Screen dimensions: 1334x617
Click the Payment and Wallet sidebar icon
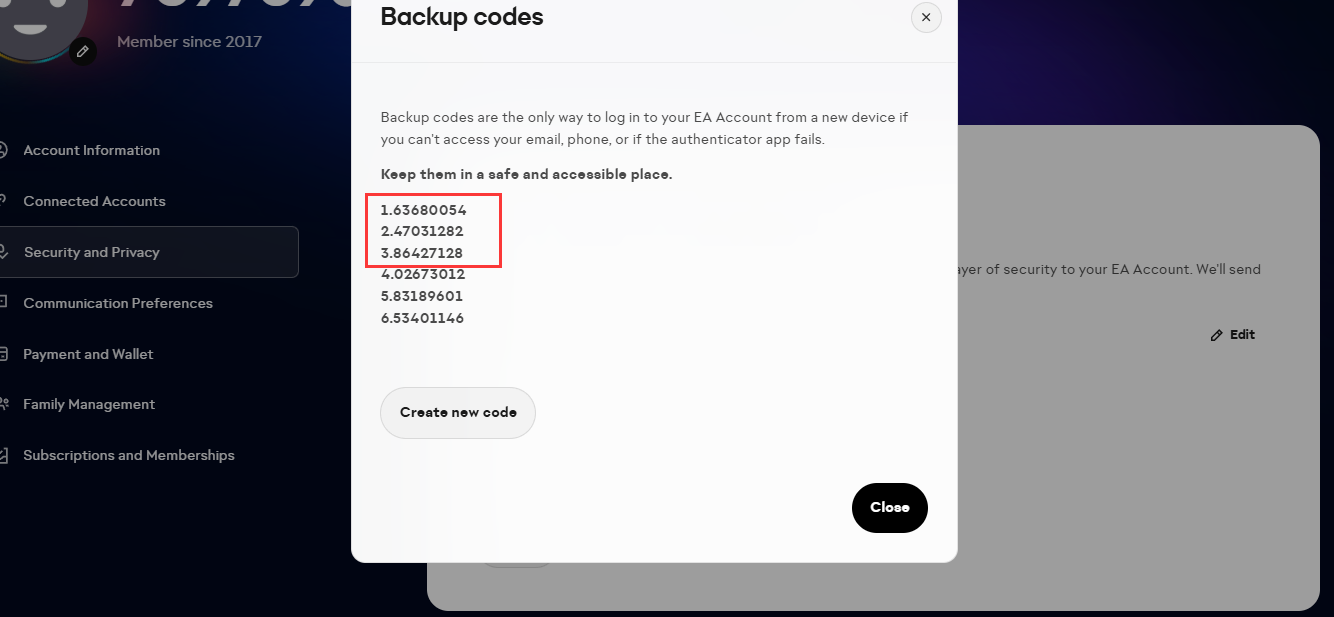click(x=3, y=354)
